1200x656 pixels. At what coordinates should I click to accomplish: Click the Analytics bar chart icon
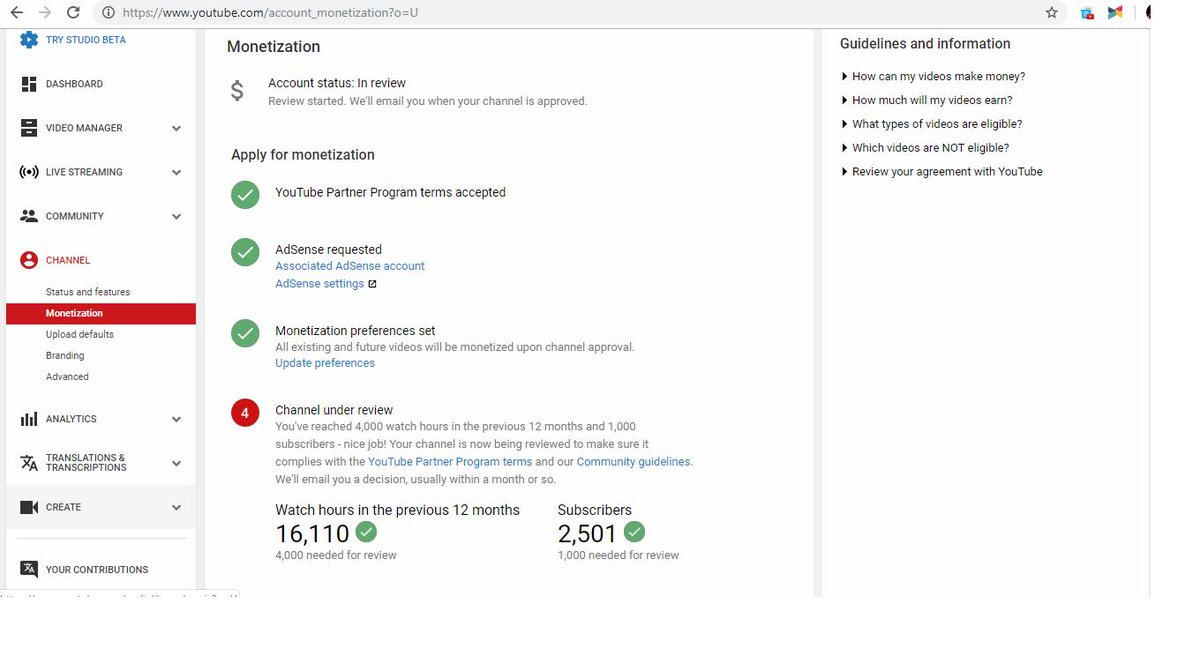tap(29, 419)
